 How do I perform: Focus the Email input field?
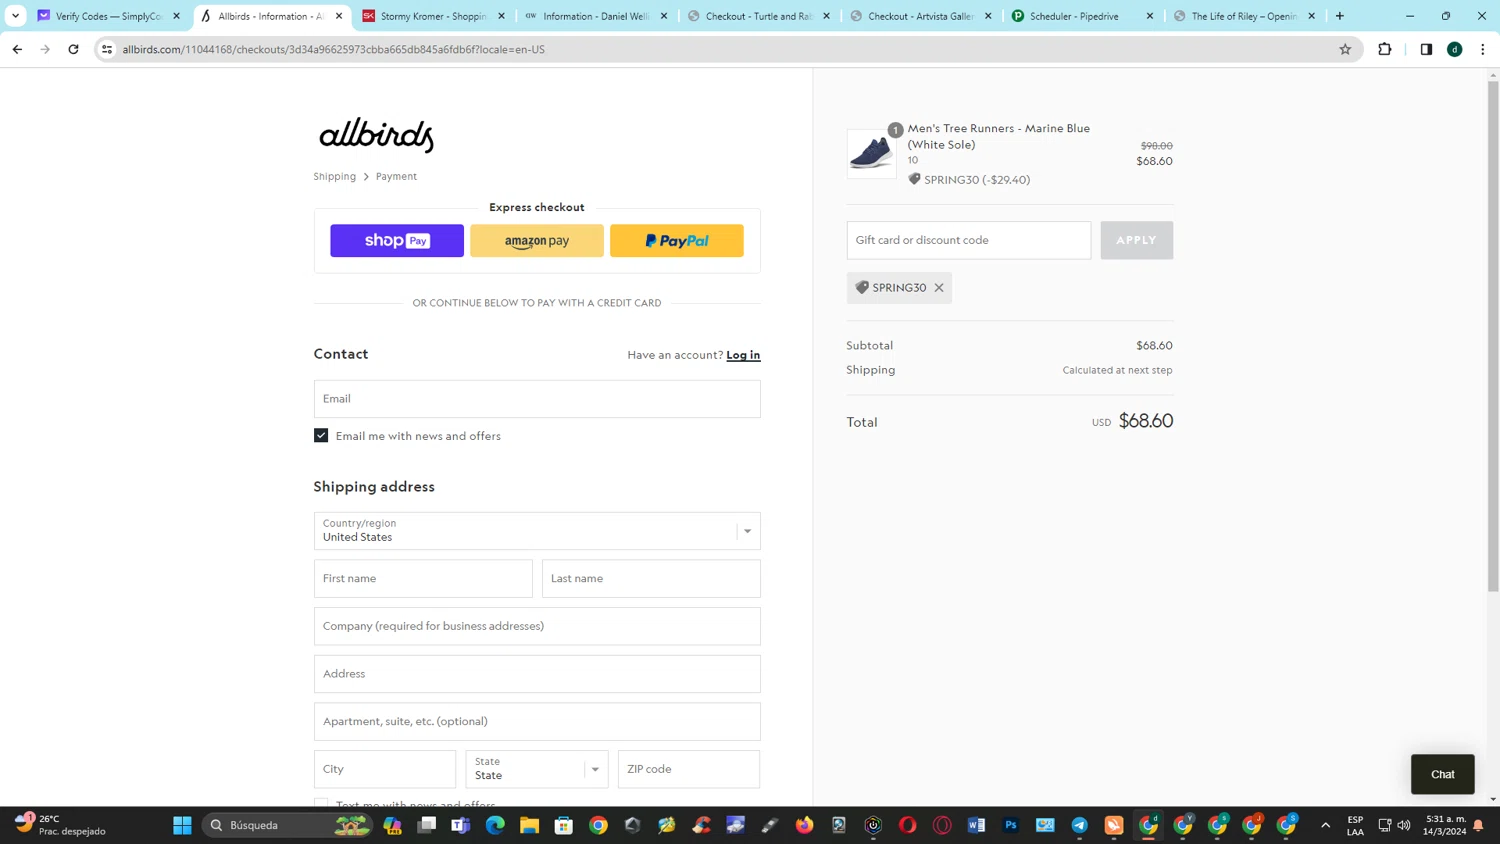537,399
